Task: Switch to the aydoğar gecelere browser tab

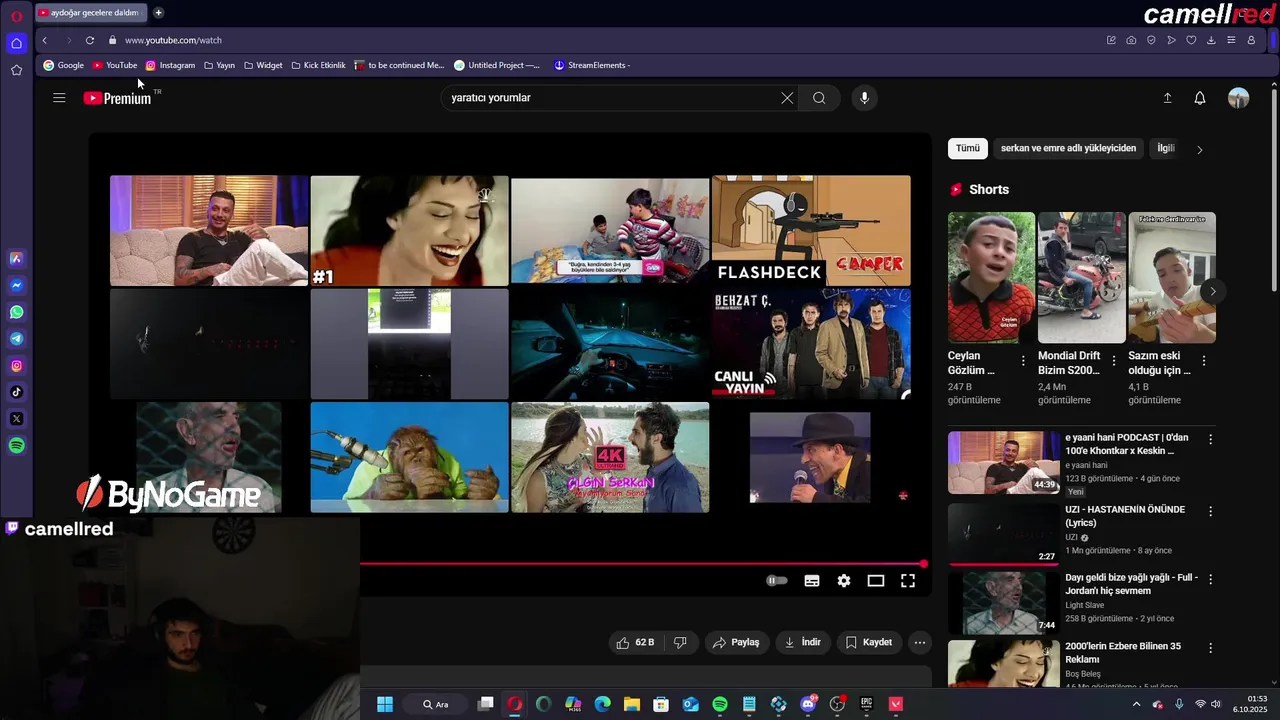Action: point(90,13)
